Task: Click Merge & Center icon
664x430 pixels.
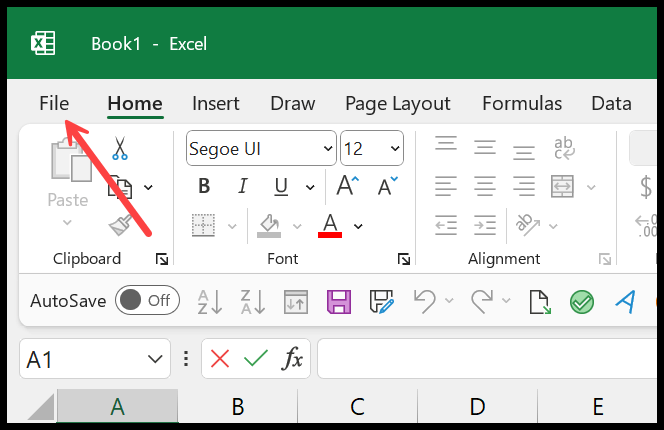Action: click(562, 186)
